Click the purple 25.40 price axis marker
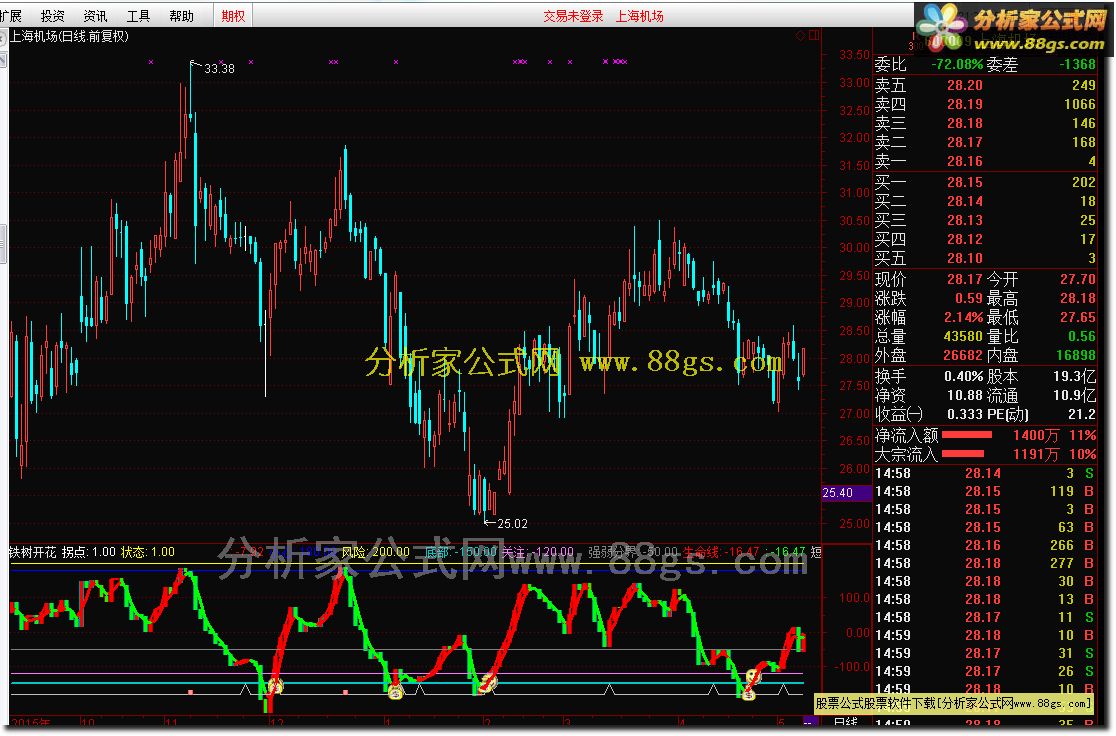Screen dimensions: 1116x736 click(846, 493)
